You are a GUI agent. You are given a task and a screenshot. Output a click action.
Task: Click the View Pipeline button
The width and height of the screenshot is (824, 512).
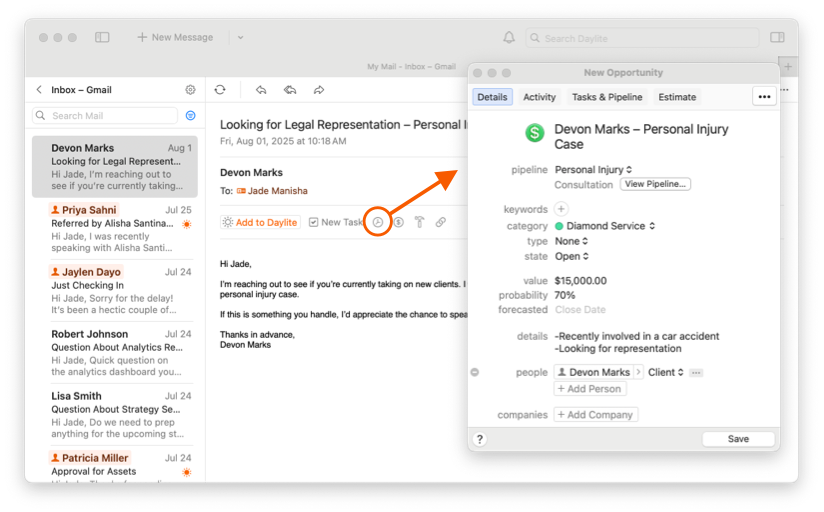pyautogui.click(x=655, y=185)
